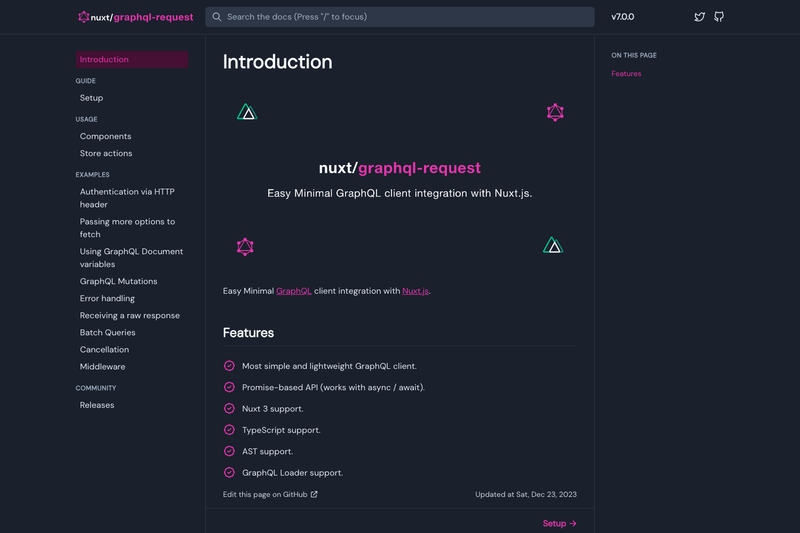Open the GitHub icon link

(719, 17)
